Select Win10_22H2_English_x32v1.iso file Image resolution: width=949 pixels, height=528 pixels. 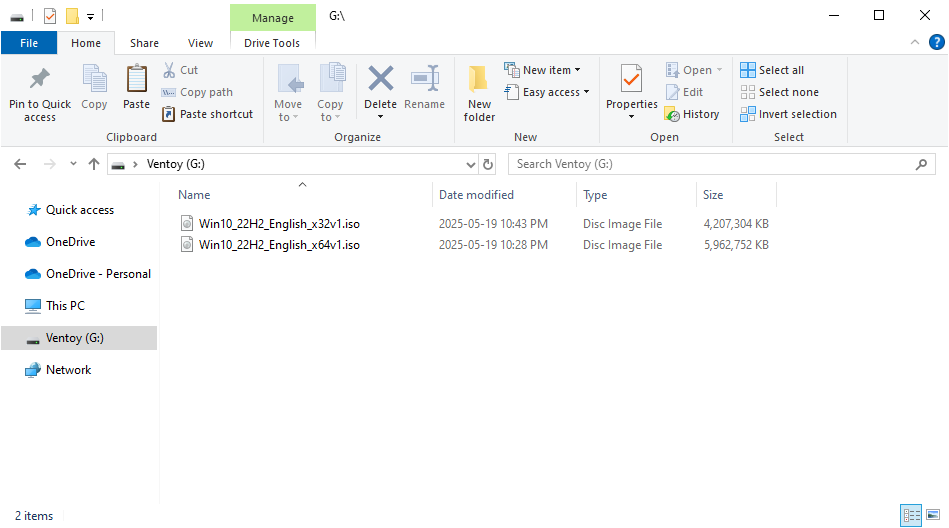click(279, 224)
